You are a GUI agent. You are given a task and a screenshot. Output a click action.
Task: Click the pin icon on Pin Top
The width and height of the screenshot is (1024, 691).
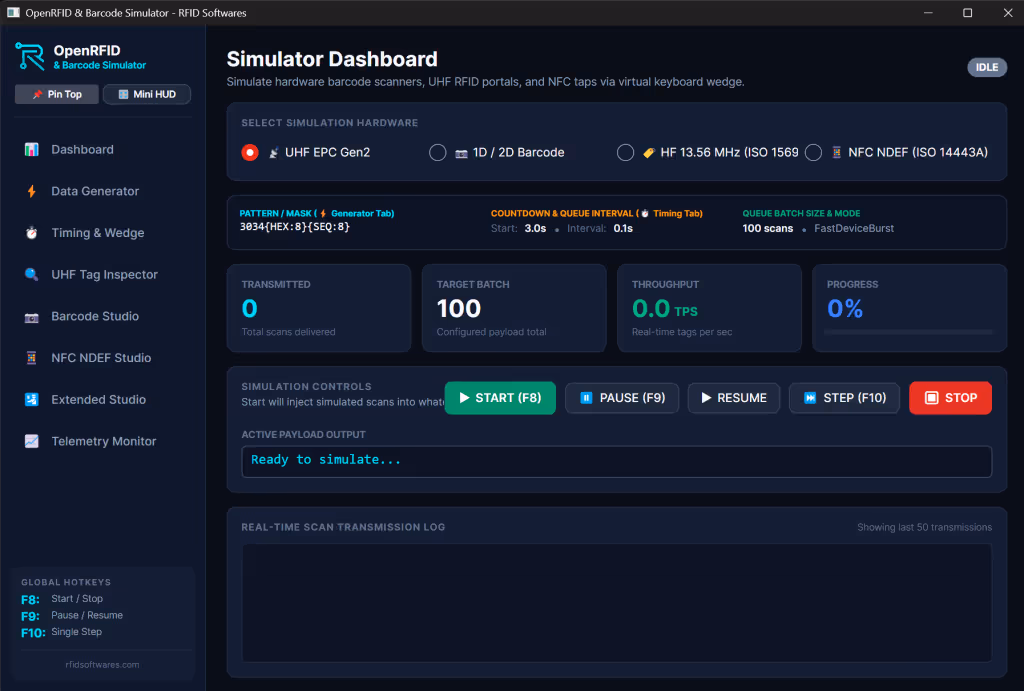[x=37, y=94]
